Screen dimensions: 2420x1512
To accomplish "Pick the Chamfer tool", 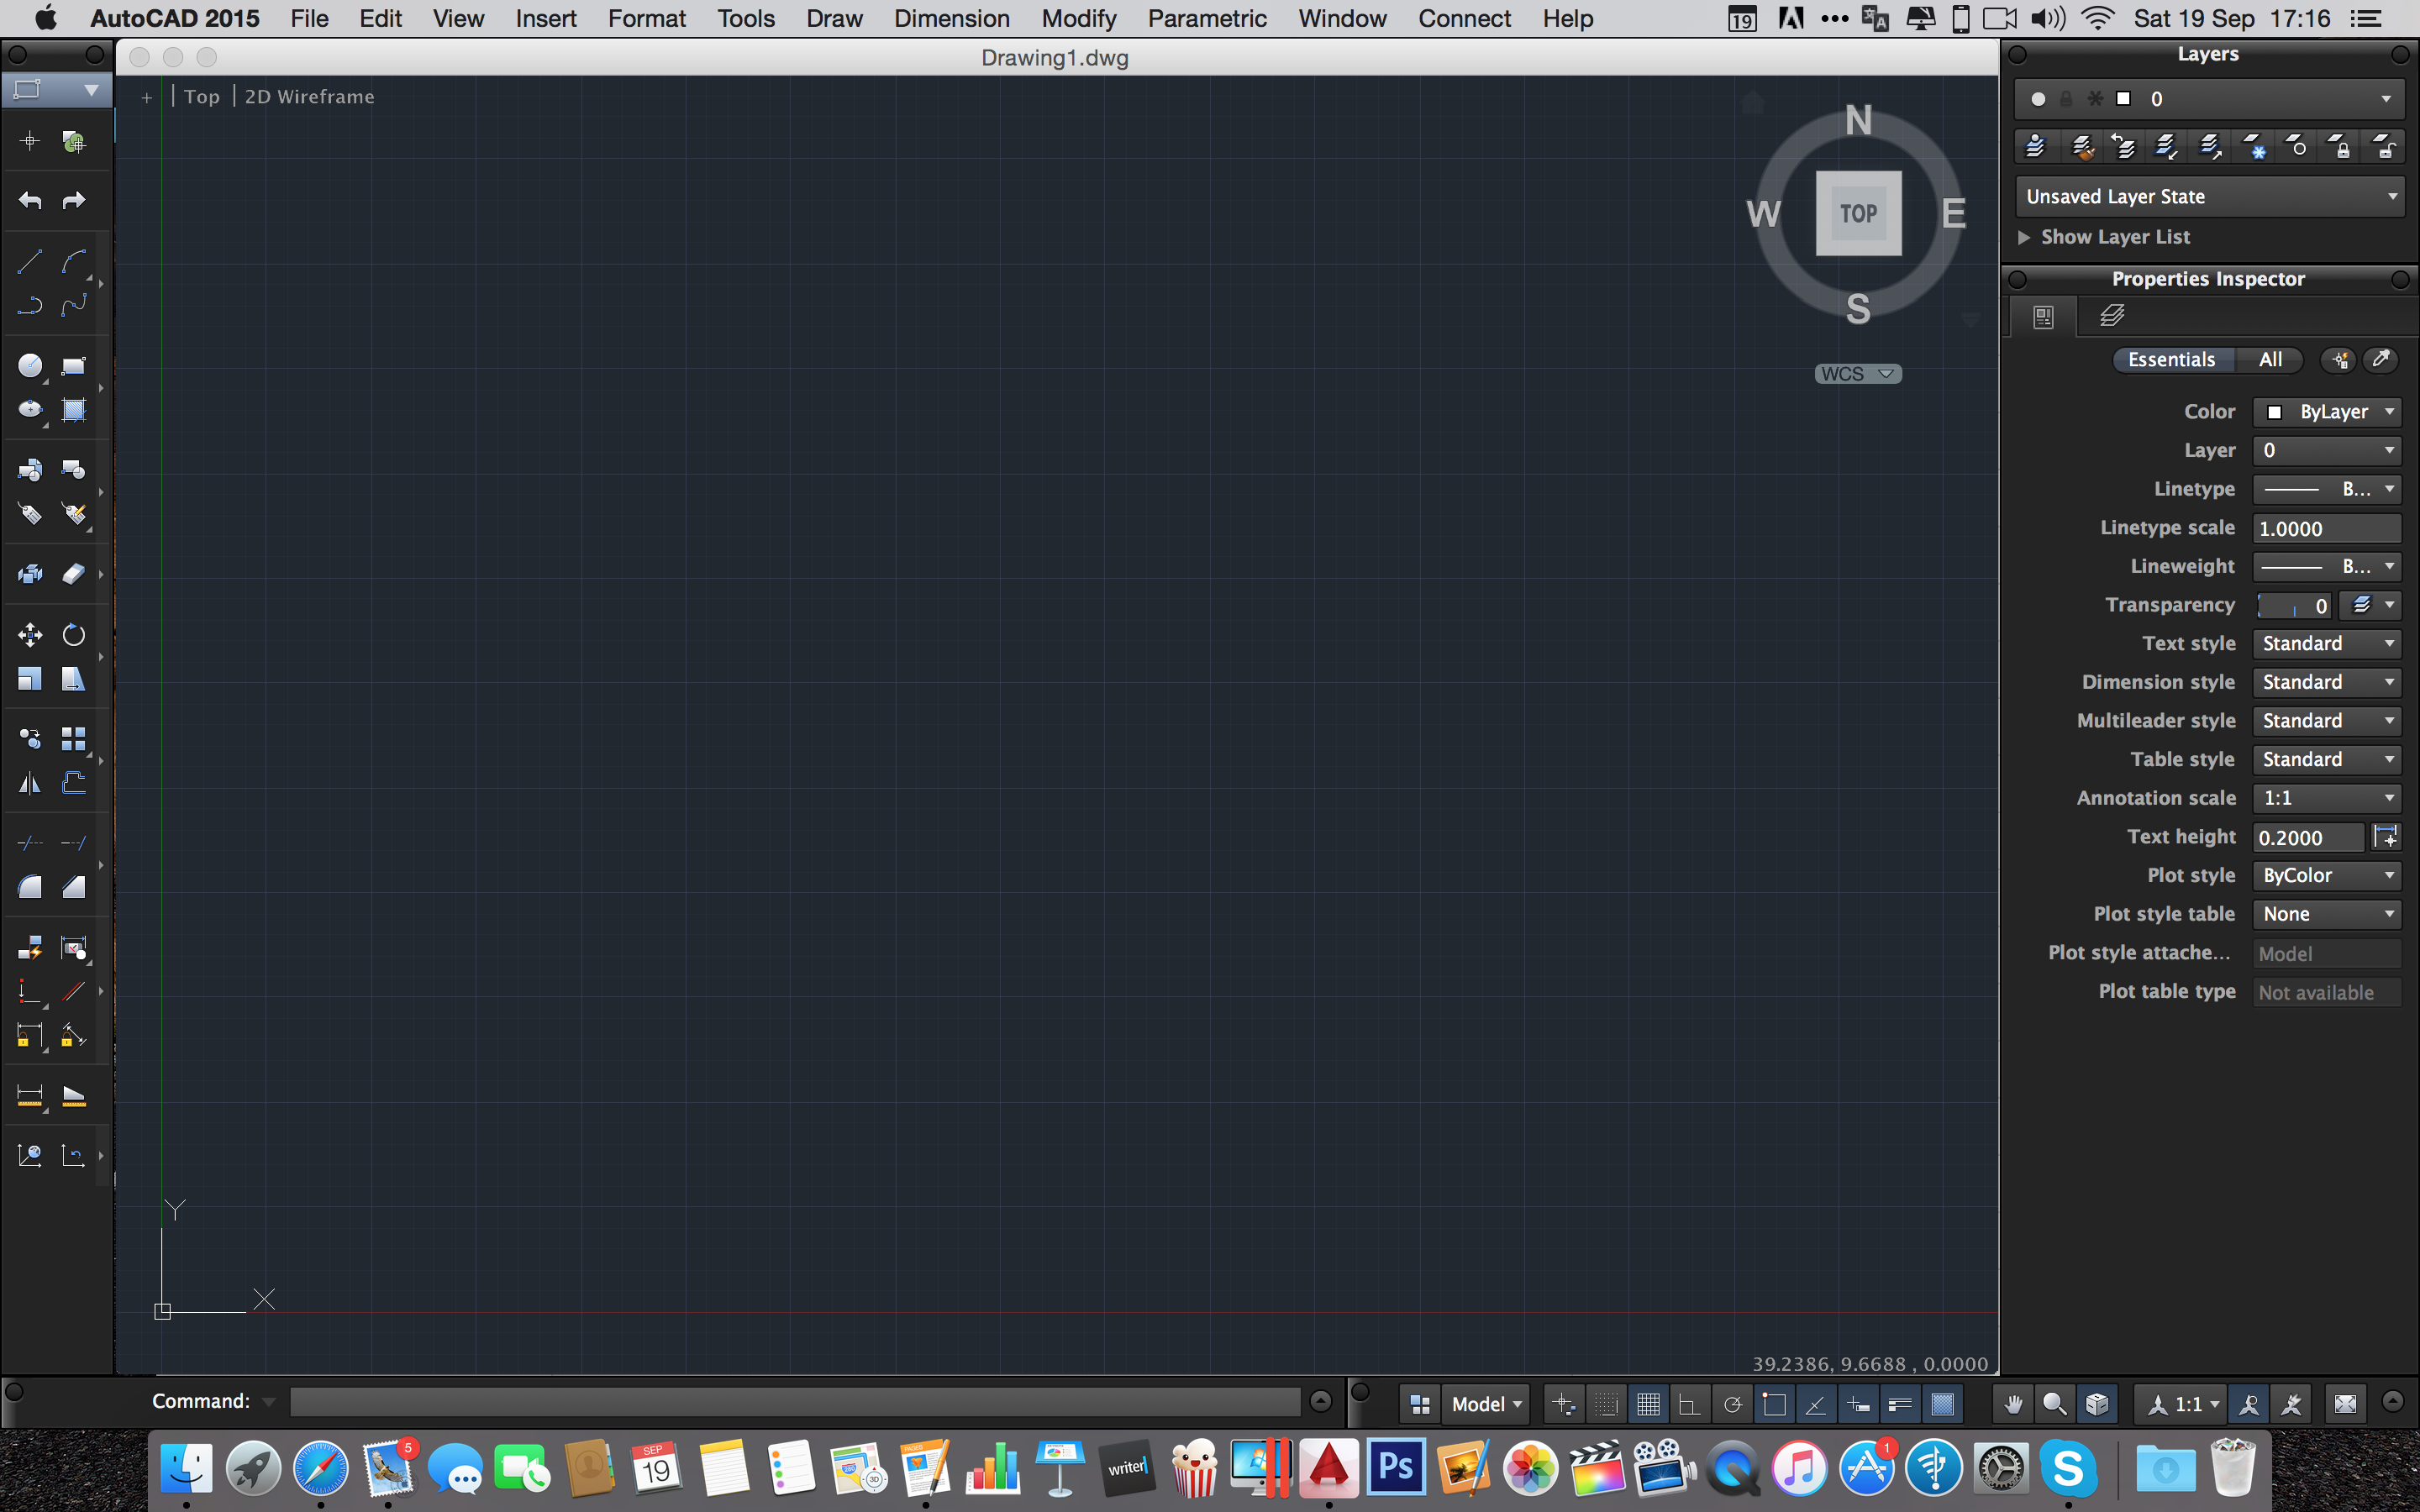I will click(74, 887).
